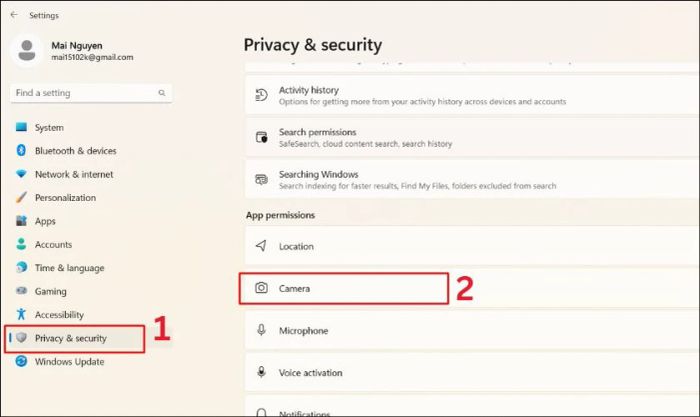Image resolution: width=700 pixels, height=417 pixels.
Task: Click the Gaming controller icon
Action: (x=21, y=291)
